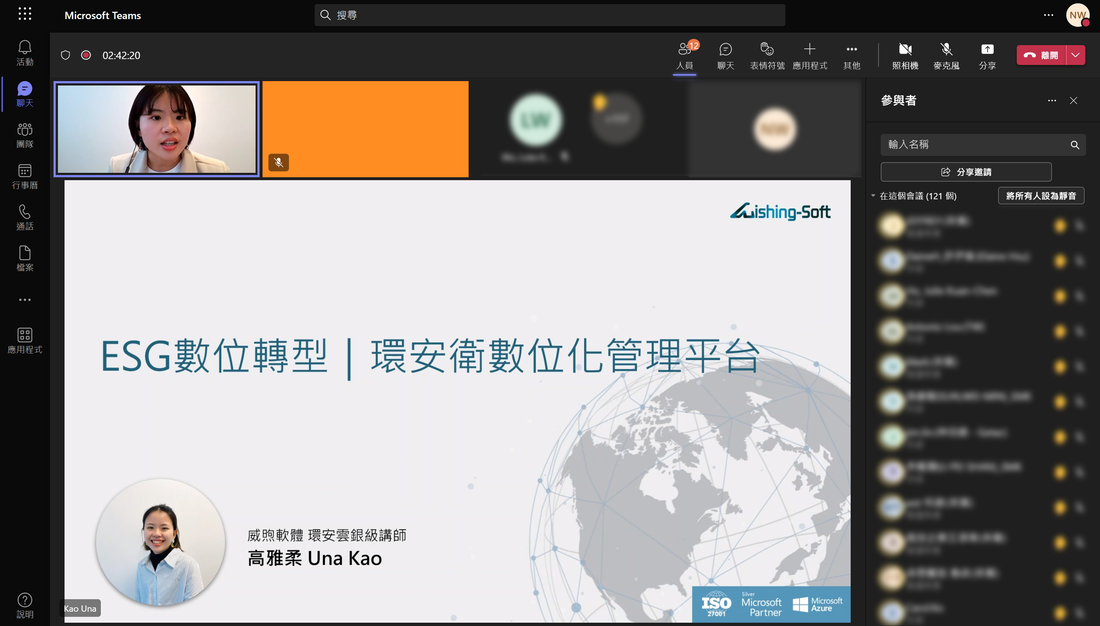Click the search box (搜尋)
Image resolution: width=1100 pixels, height=626 pixels.
pyautogui.click(x=549, y=15)
